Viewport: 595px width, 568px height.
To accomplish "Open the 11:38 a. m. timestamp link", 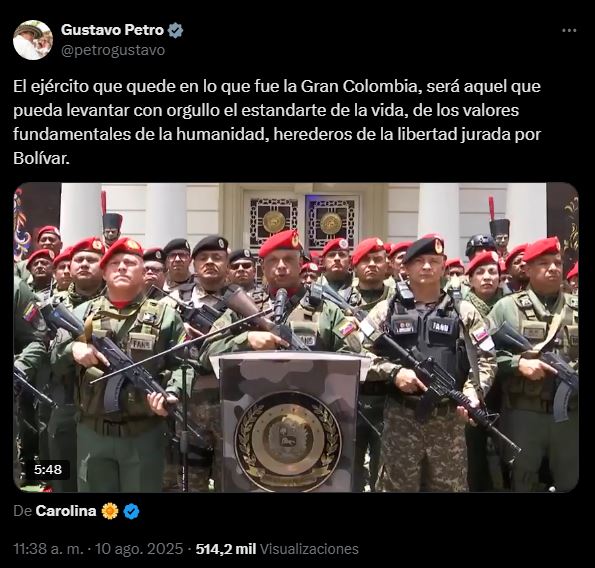I will [x=48, y=549].
